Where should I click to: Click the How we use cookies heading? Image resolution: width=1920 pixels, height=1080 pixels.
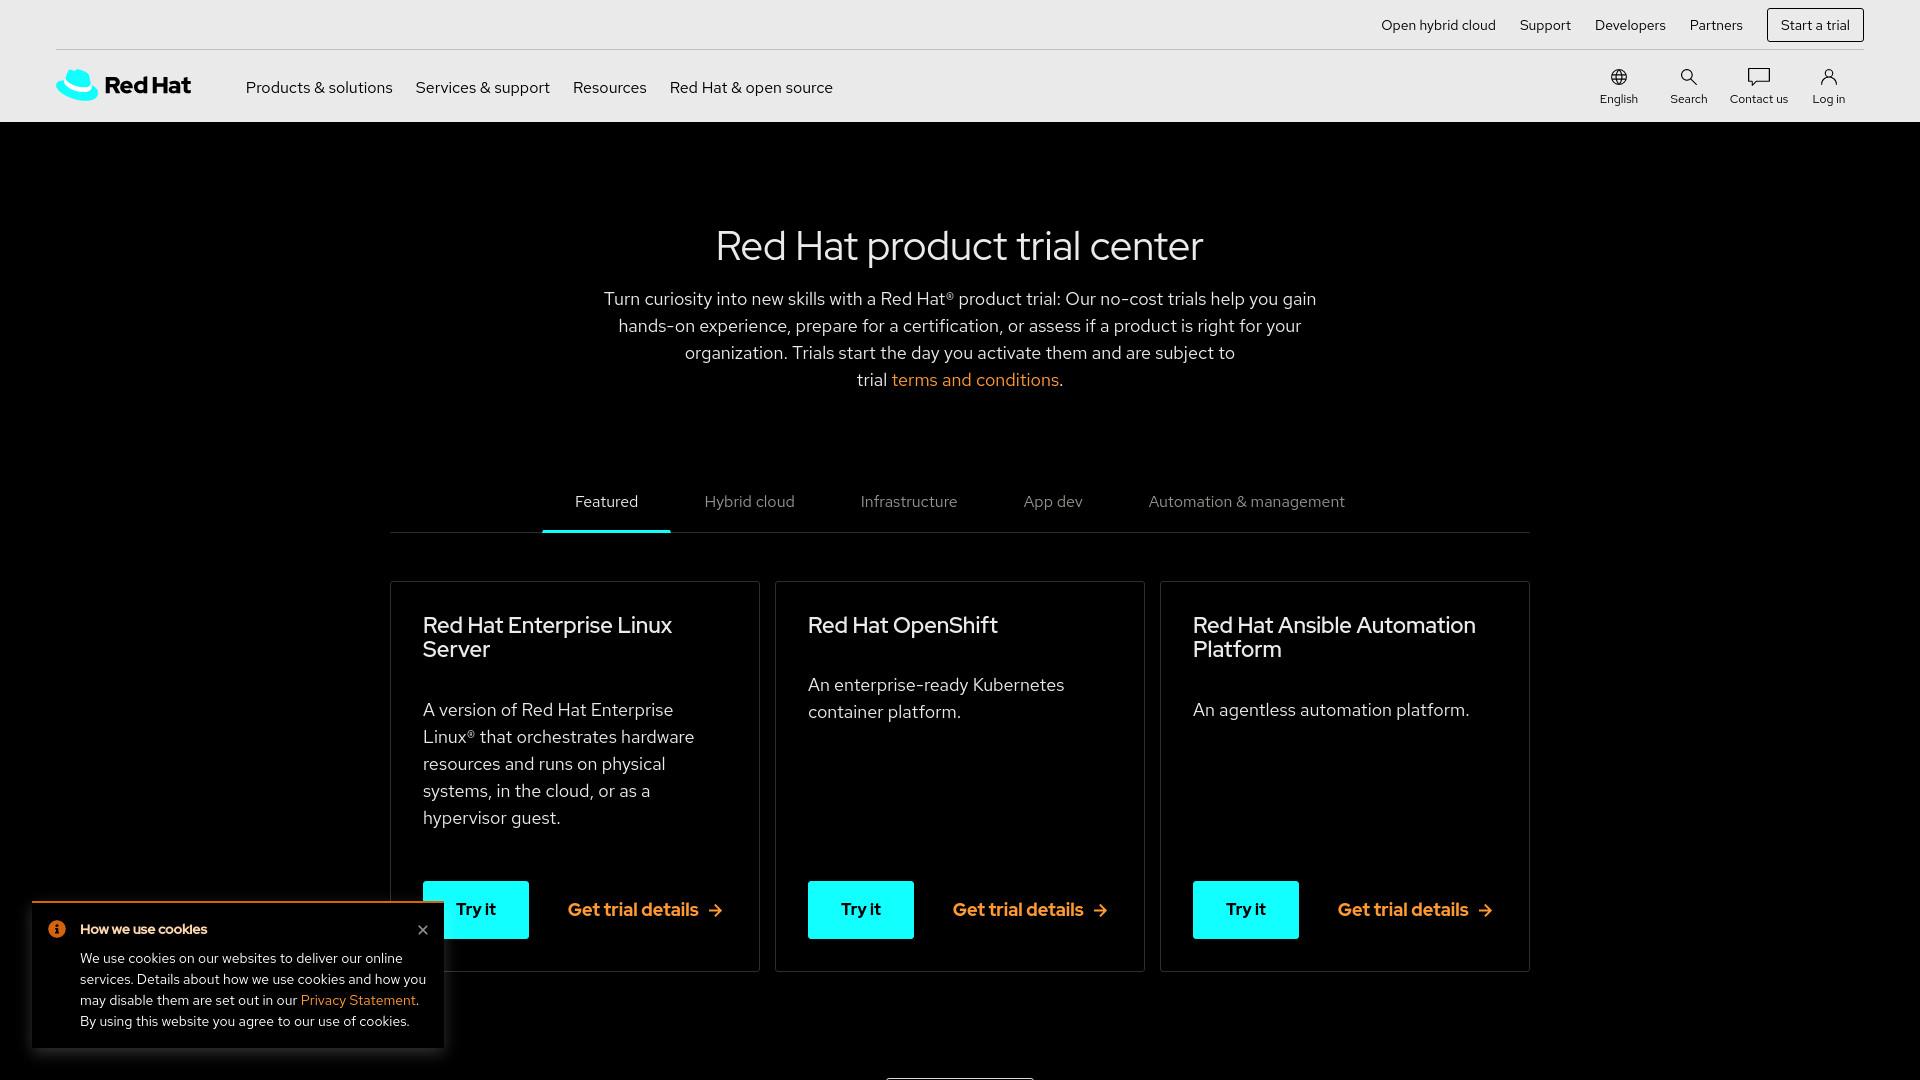143,929
